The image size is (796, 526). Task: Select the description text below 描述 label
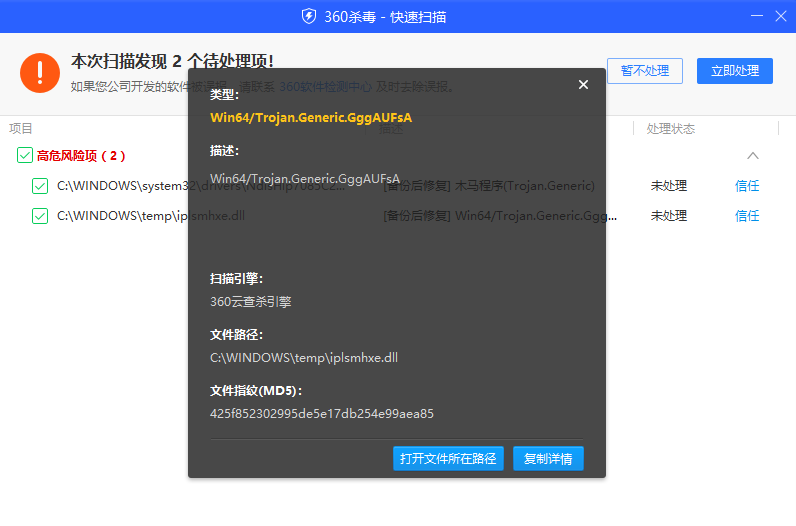pos(305,179)
